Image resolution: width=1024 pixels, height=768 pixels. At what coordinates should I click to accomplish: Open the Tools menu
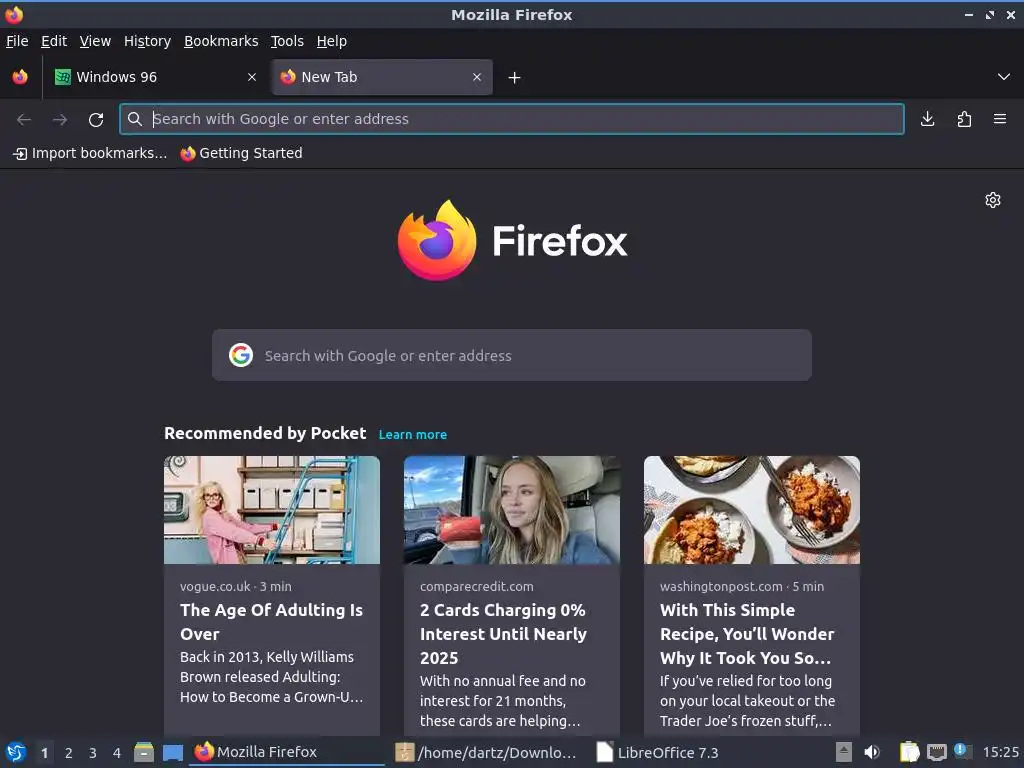coord(287,41)
